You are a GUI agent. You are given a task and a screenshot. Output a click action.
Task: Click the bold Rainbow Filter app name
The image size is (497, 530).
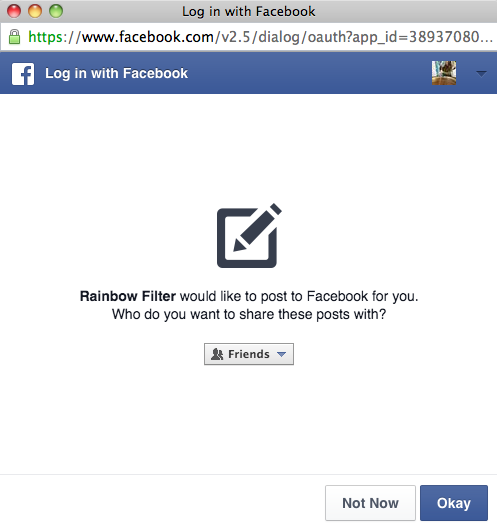pos(128,296)
